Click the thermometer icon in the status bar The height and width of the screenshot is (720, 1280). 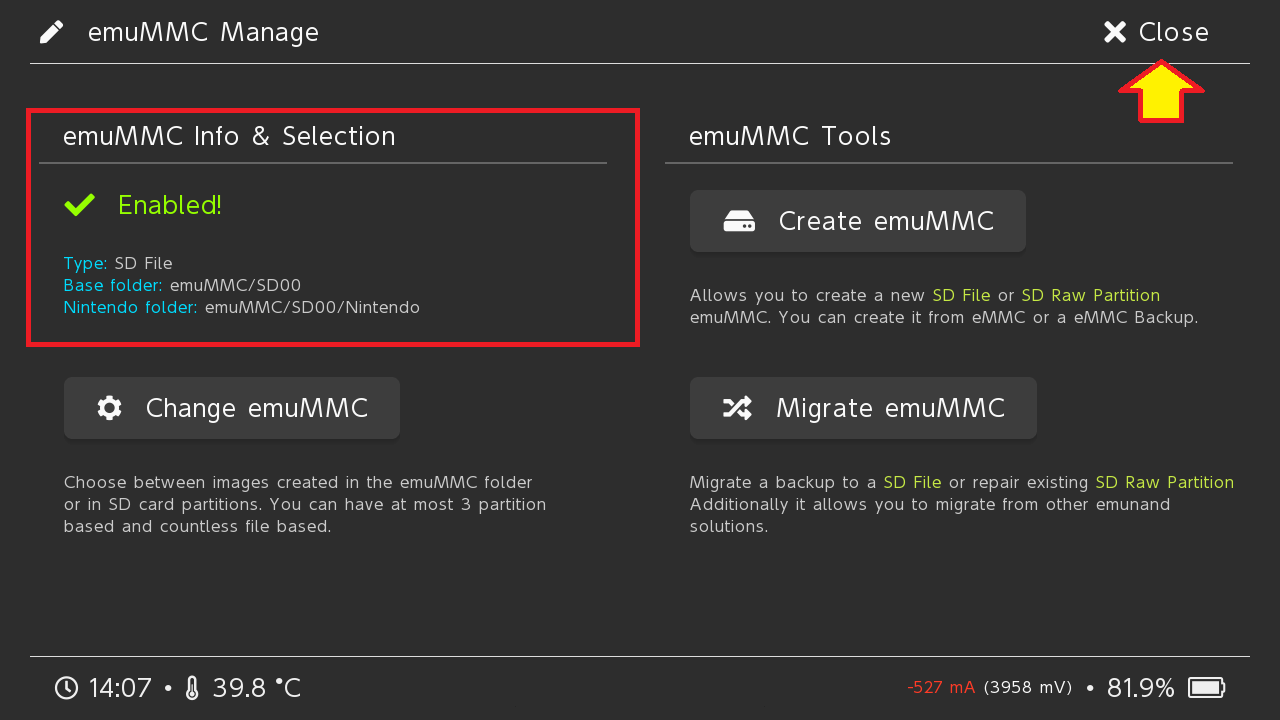pos(193,688)
